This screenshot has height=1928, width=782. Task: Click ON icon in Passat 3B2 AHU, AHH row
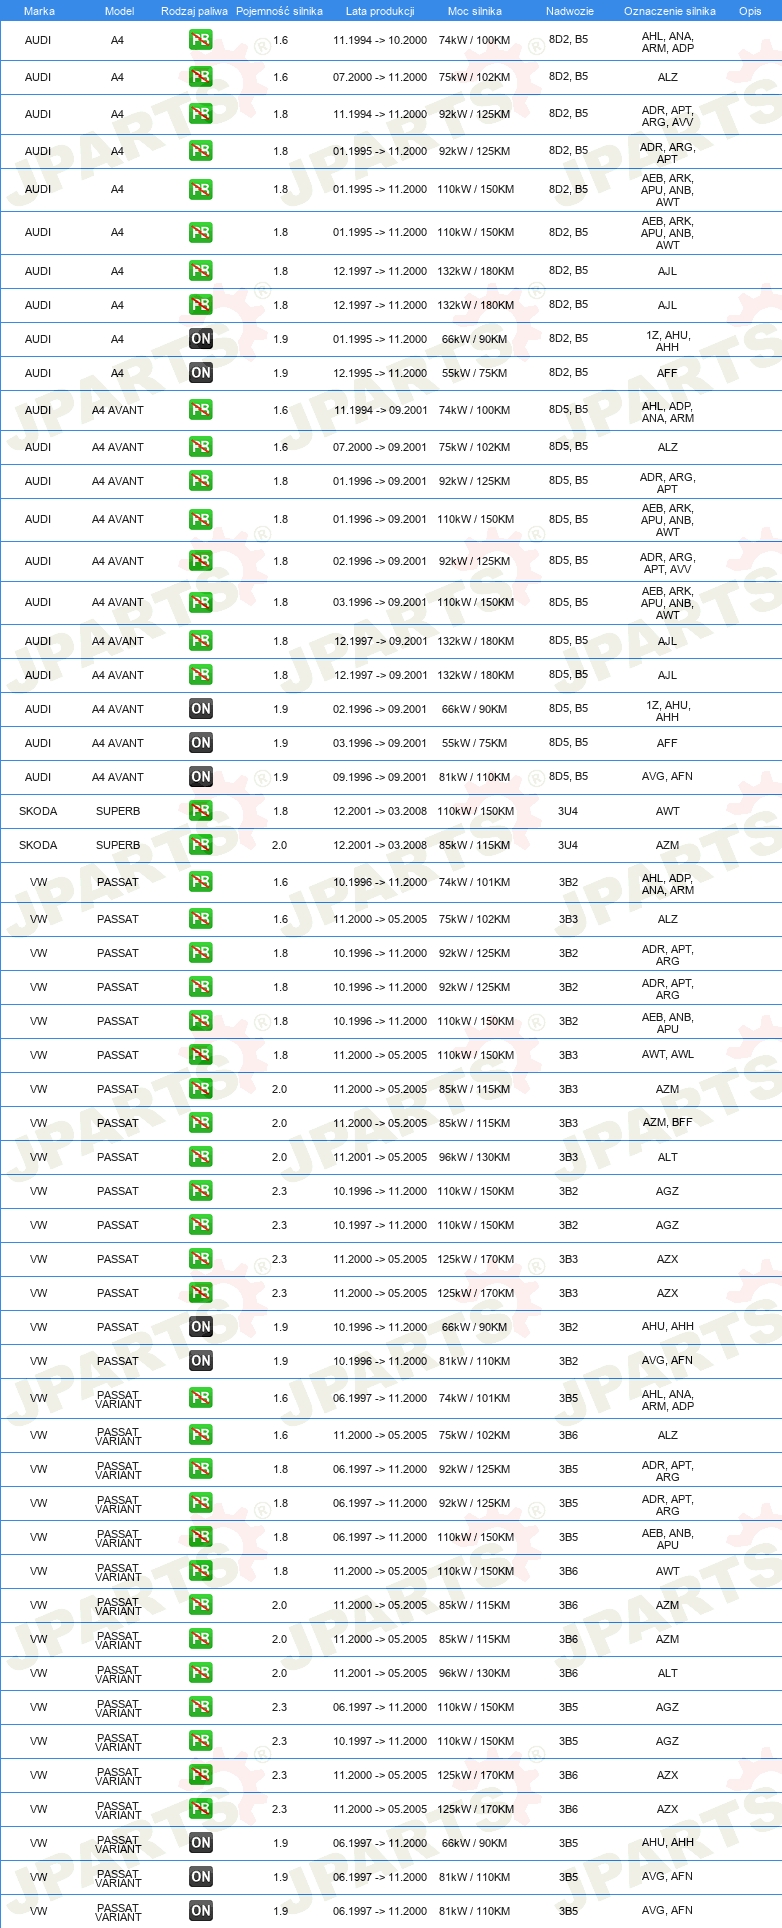(201, 1327)
